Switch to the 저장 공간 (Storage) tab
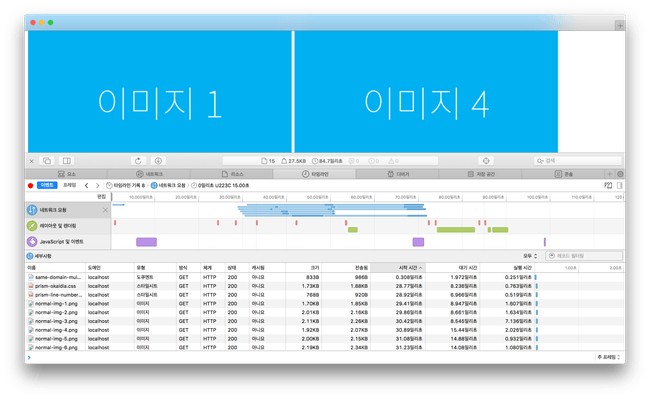 click(481, 174)
